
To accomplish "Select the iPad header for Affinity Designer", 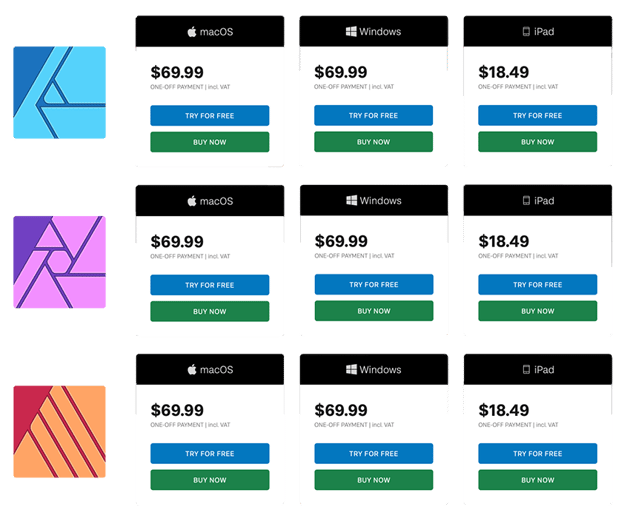I will [538, 31].
